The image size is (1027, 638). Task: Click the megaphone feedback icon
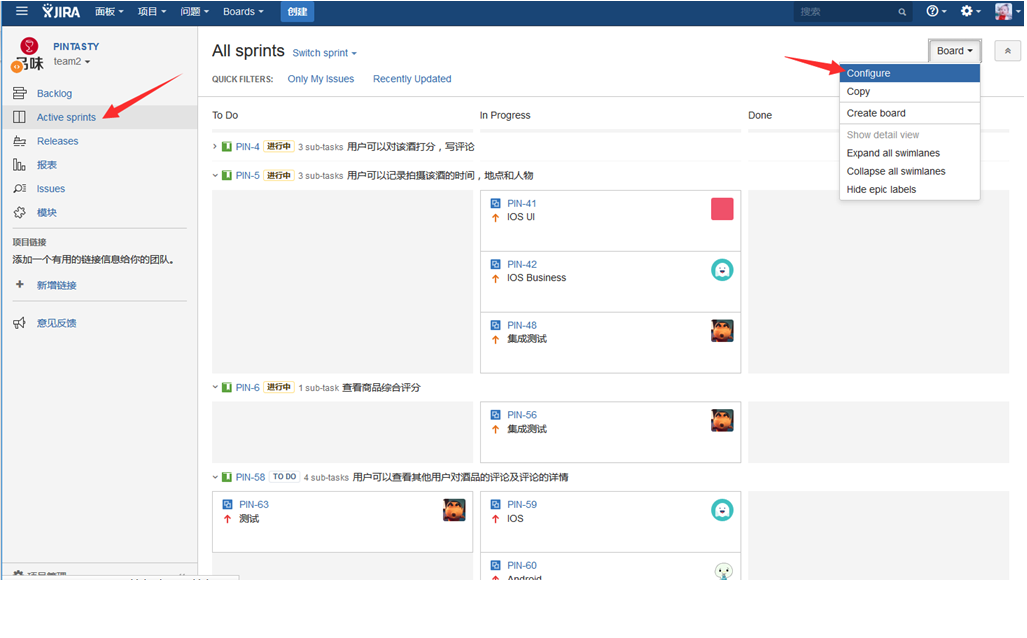(x=19, y=323)
